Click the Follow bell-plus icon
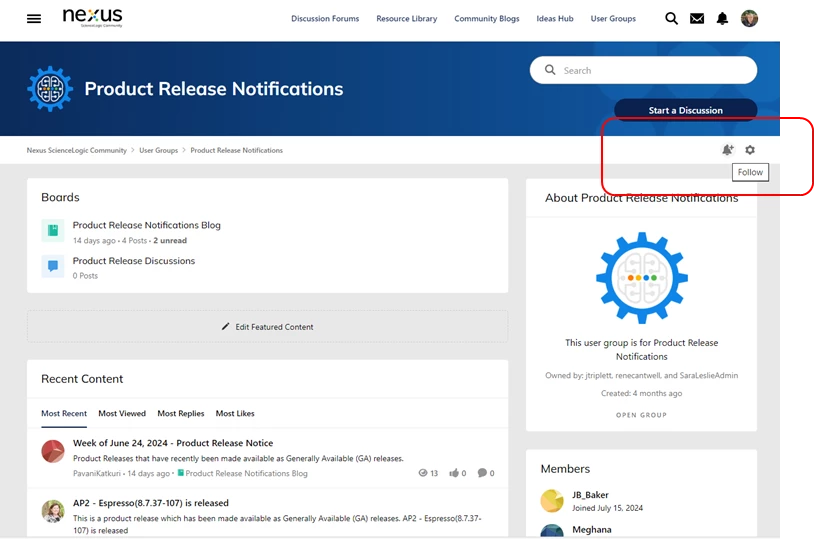 pyautogui.click(x=727, y=150)
